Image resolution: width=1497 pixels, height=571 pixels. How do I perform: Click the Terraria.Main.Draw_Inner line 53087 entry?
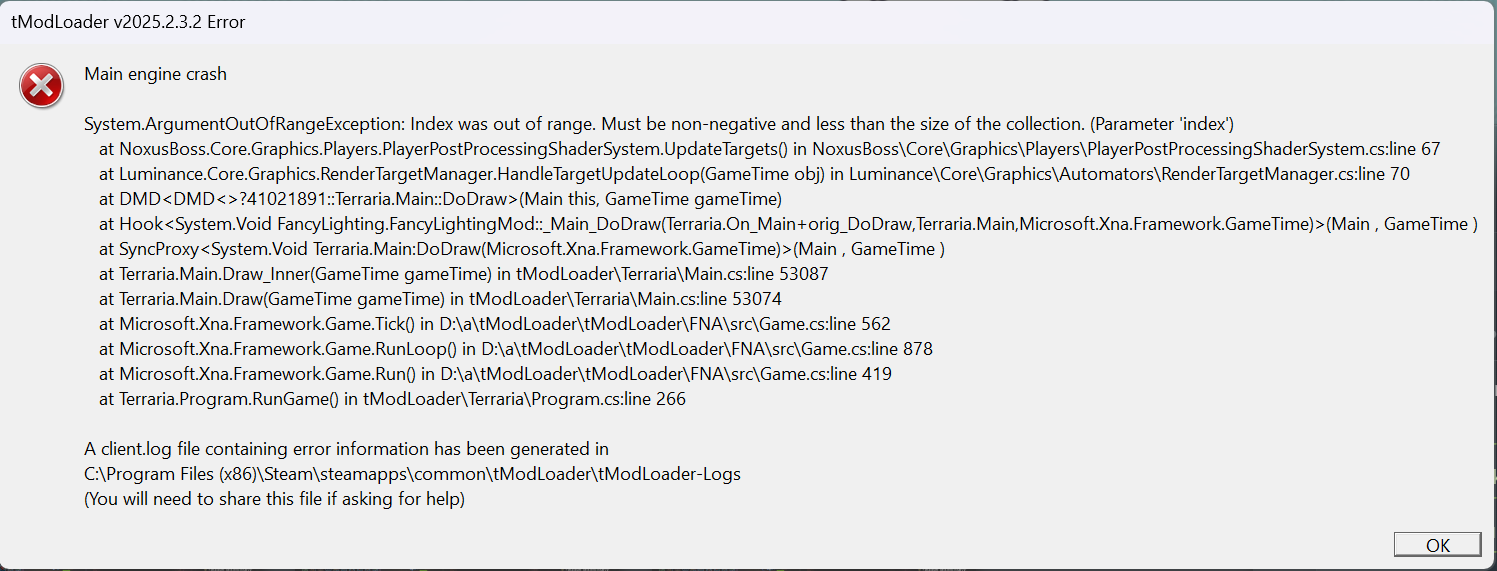(x=464, y=274)
